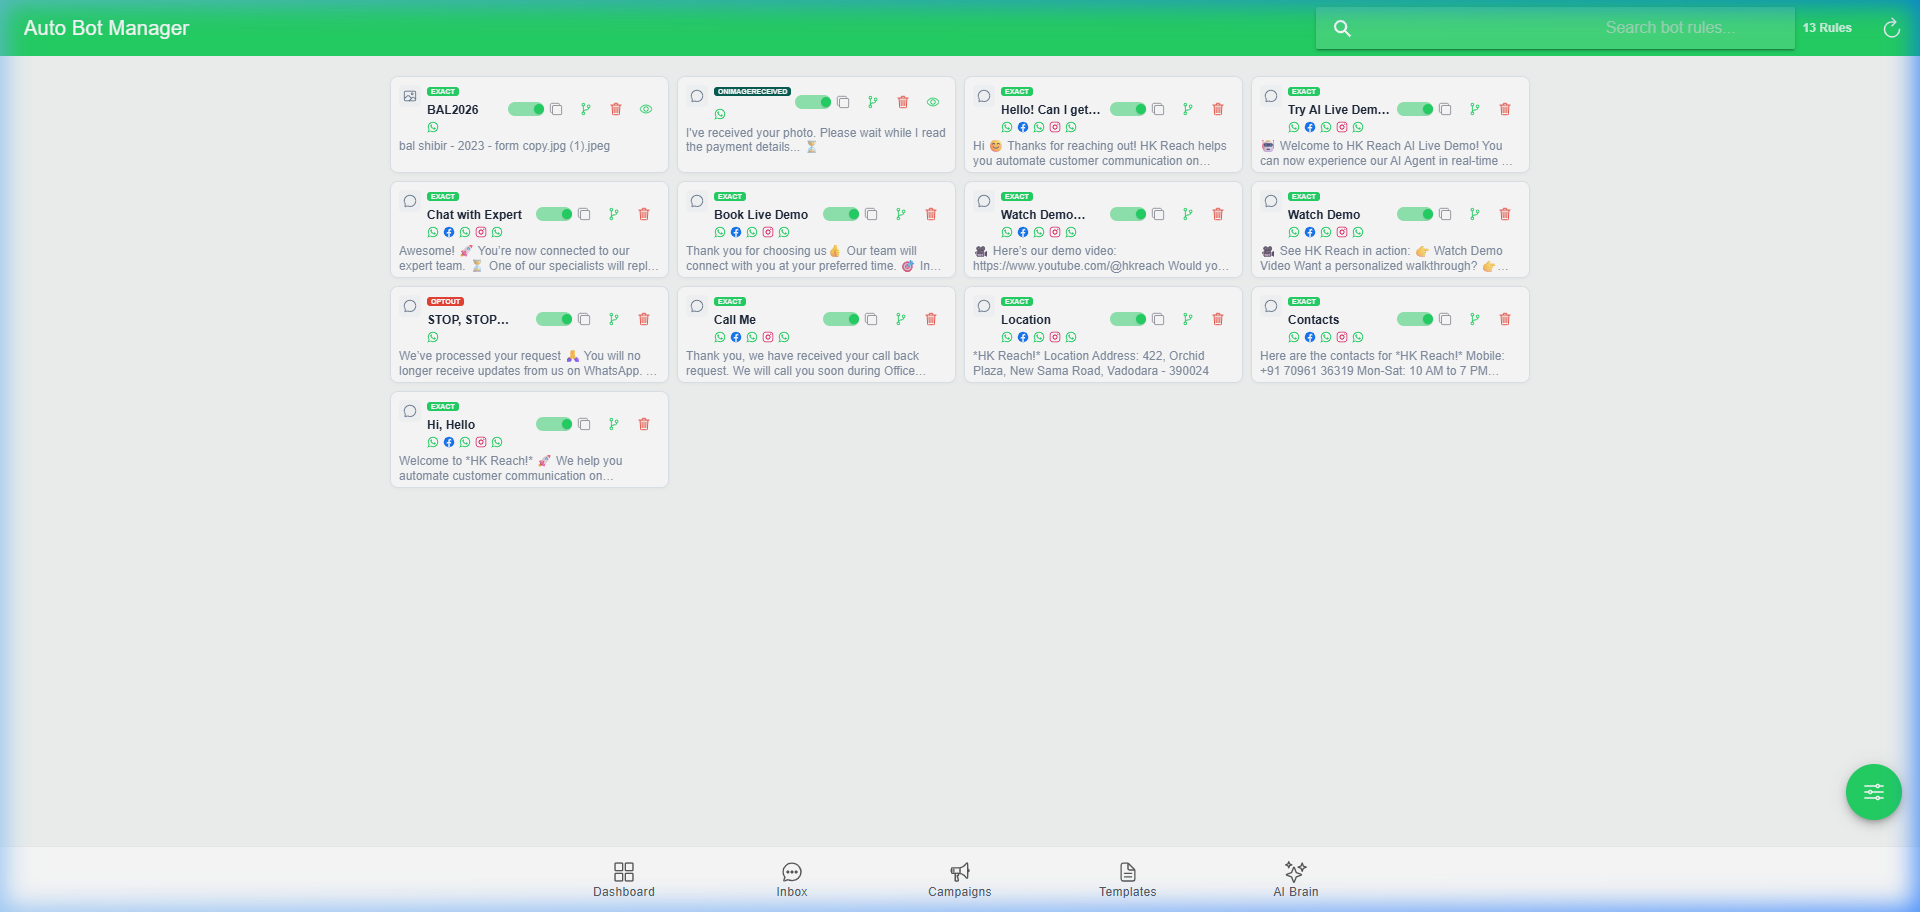Open the floating filter settings button
Image resolution: width=1920 pixels, height=912 pixels.
(x=1873, y=792)
